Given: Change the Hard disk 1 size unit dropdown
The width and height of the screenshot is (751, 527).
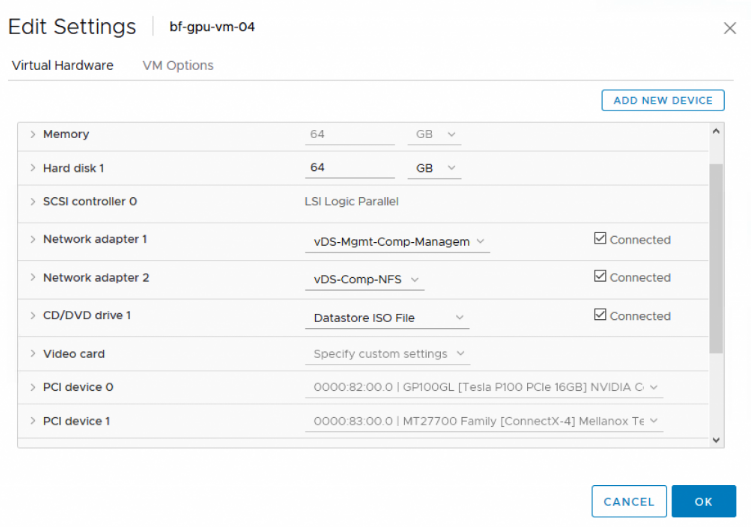Looking at the screenshot, I should point(435,168).
